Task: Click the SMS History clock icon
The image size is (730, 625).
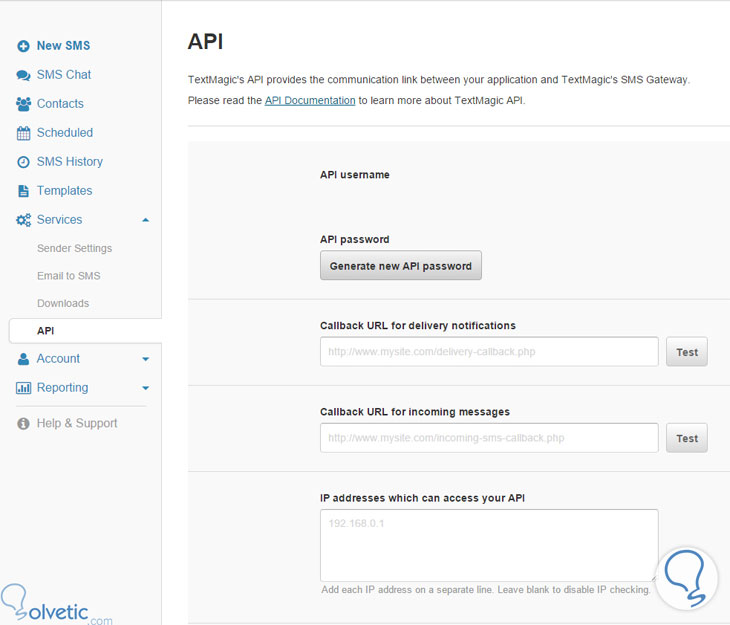Action: tap(23, 162)
